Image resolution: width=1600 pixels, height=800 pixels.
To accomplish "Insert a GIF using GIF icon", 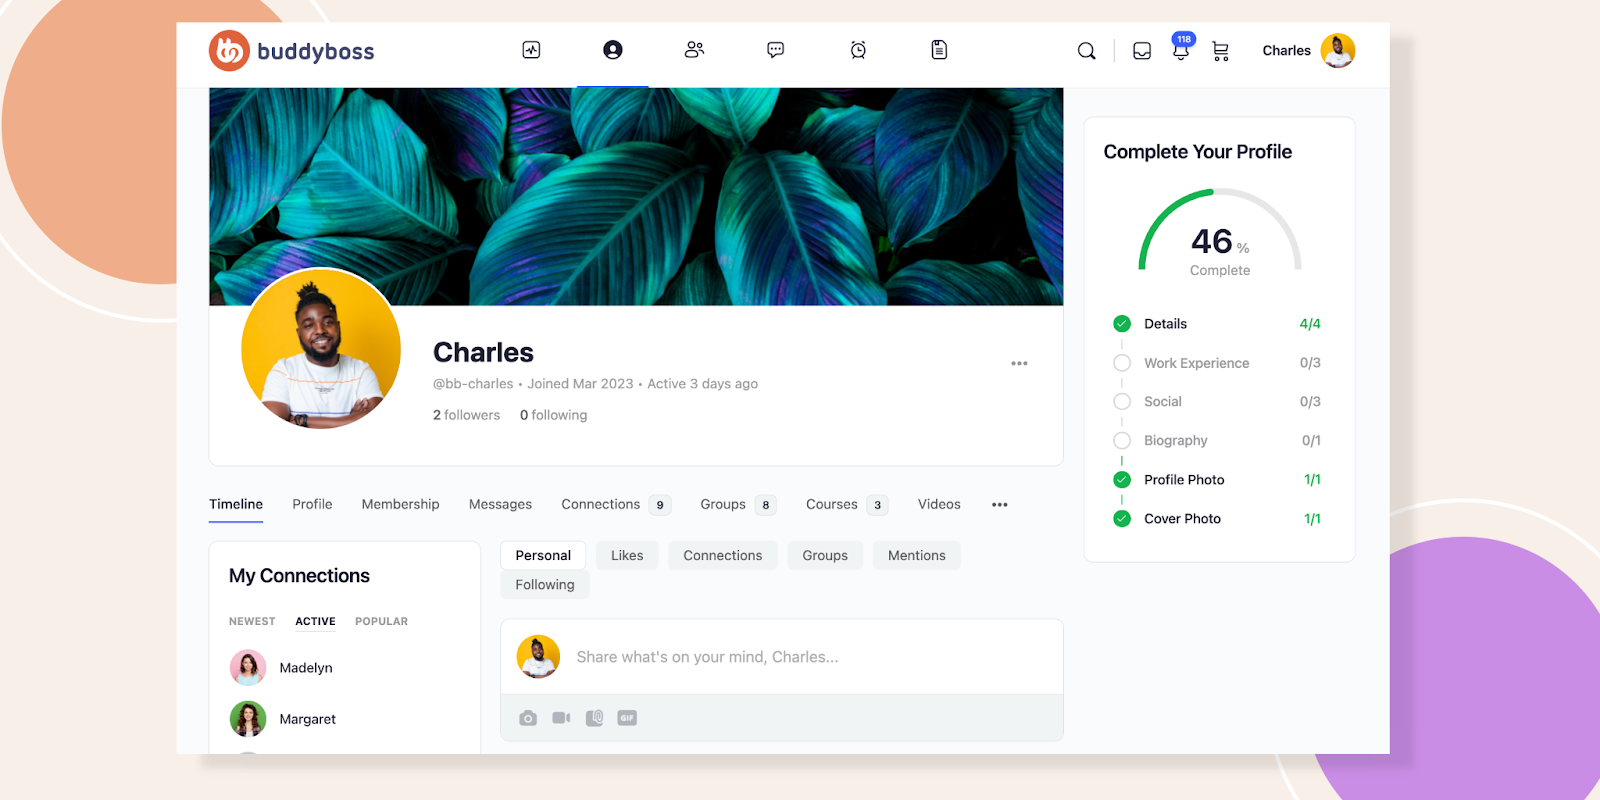I will 627,718.
